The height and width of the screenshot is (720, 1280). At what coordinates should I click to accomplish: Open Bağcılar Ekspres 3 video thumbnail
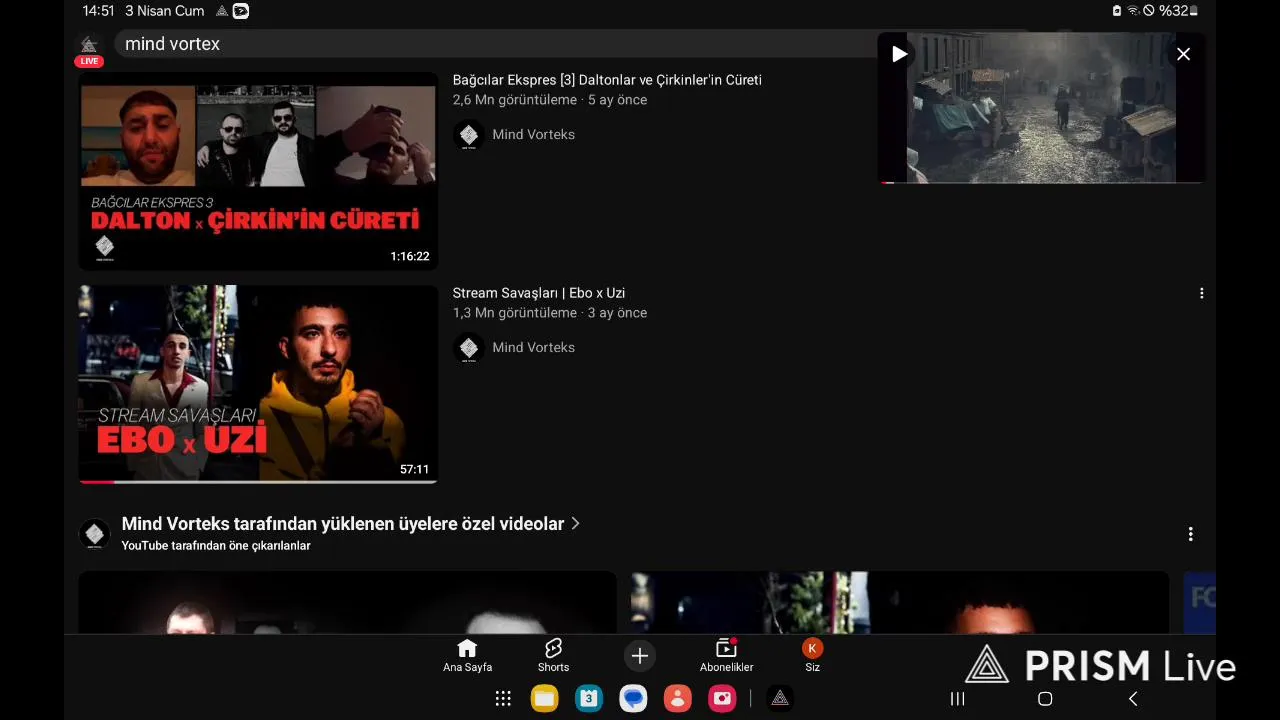(x=258, y=170)
